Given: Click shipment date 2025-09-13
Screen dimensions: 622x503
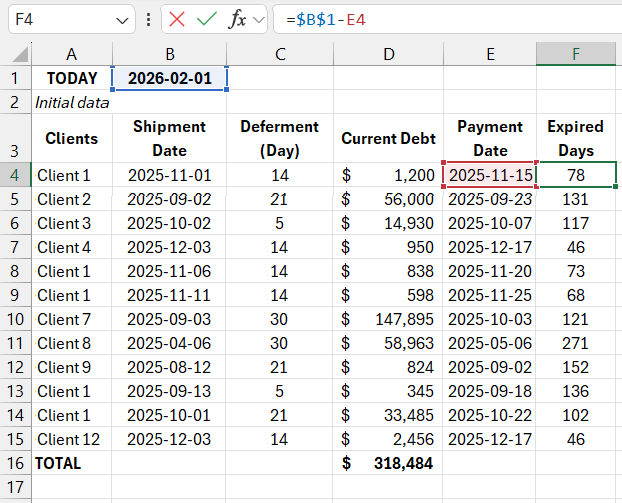Looking at the screenshot, I should click(169, 391).
